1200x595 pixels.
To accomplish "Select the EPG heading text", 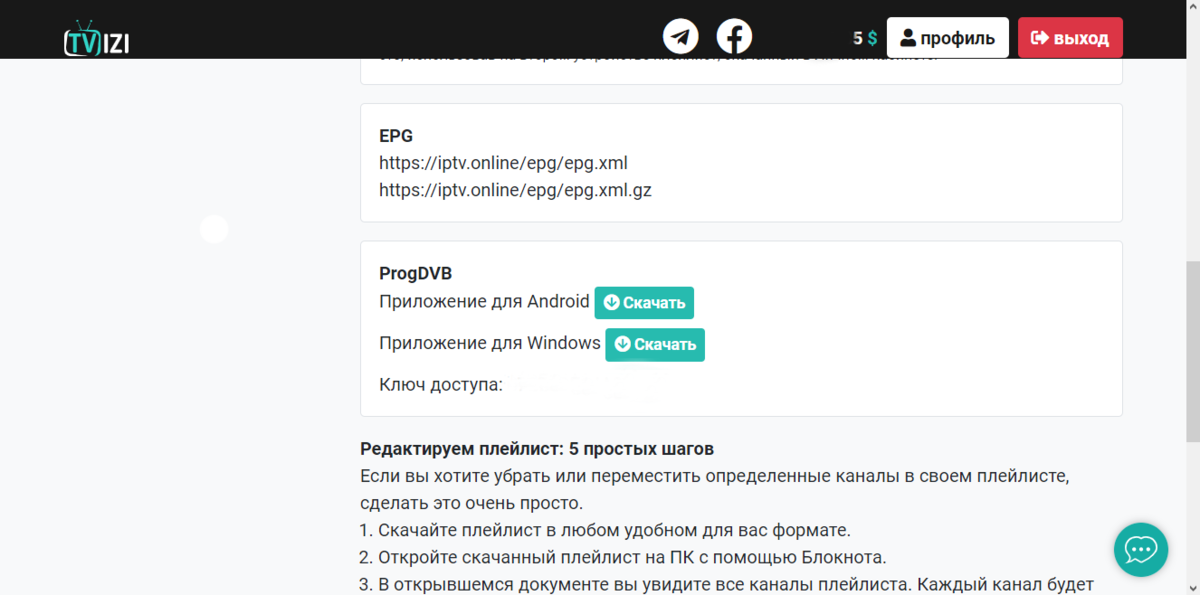I will coord(394,135).
